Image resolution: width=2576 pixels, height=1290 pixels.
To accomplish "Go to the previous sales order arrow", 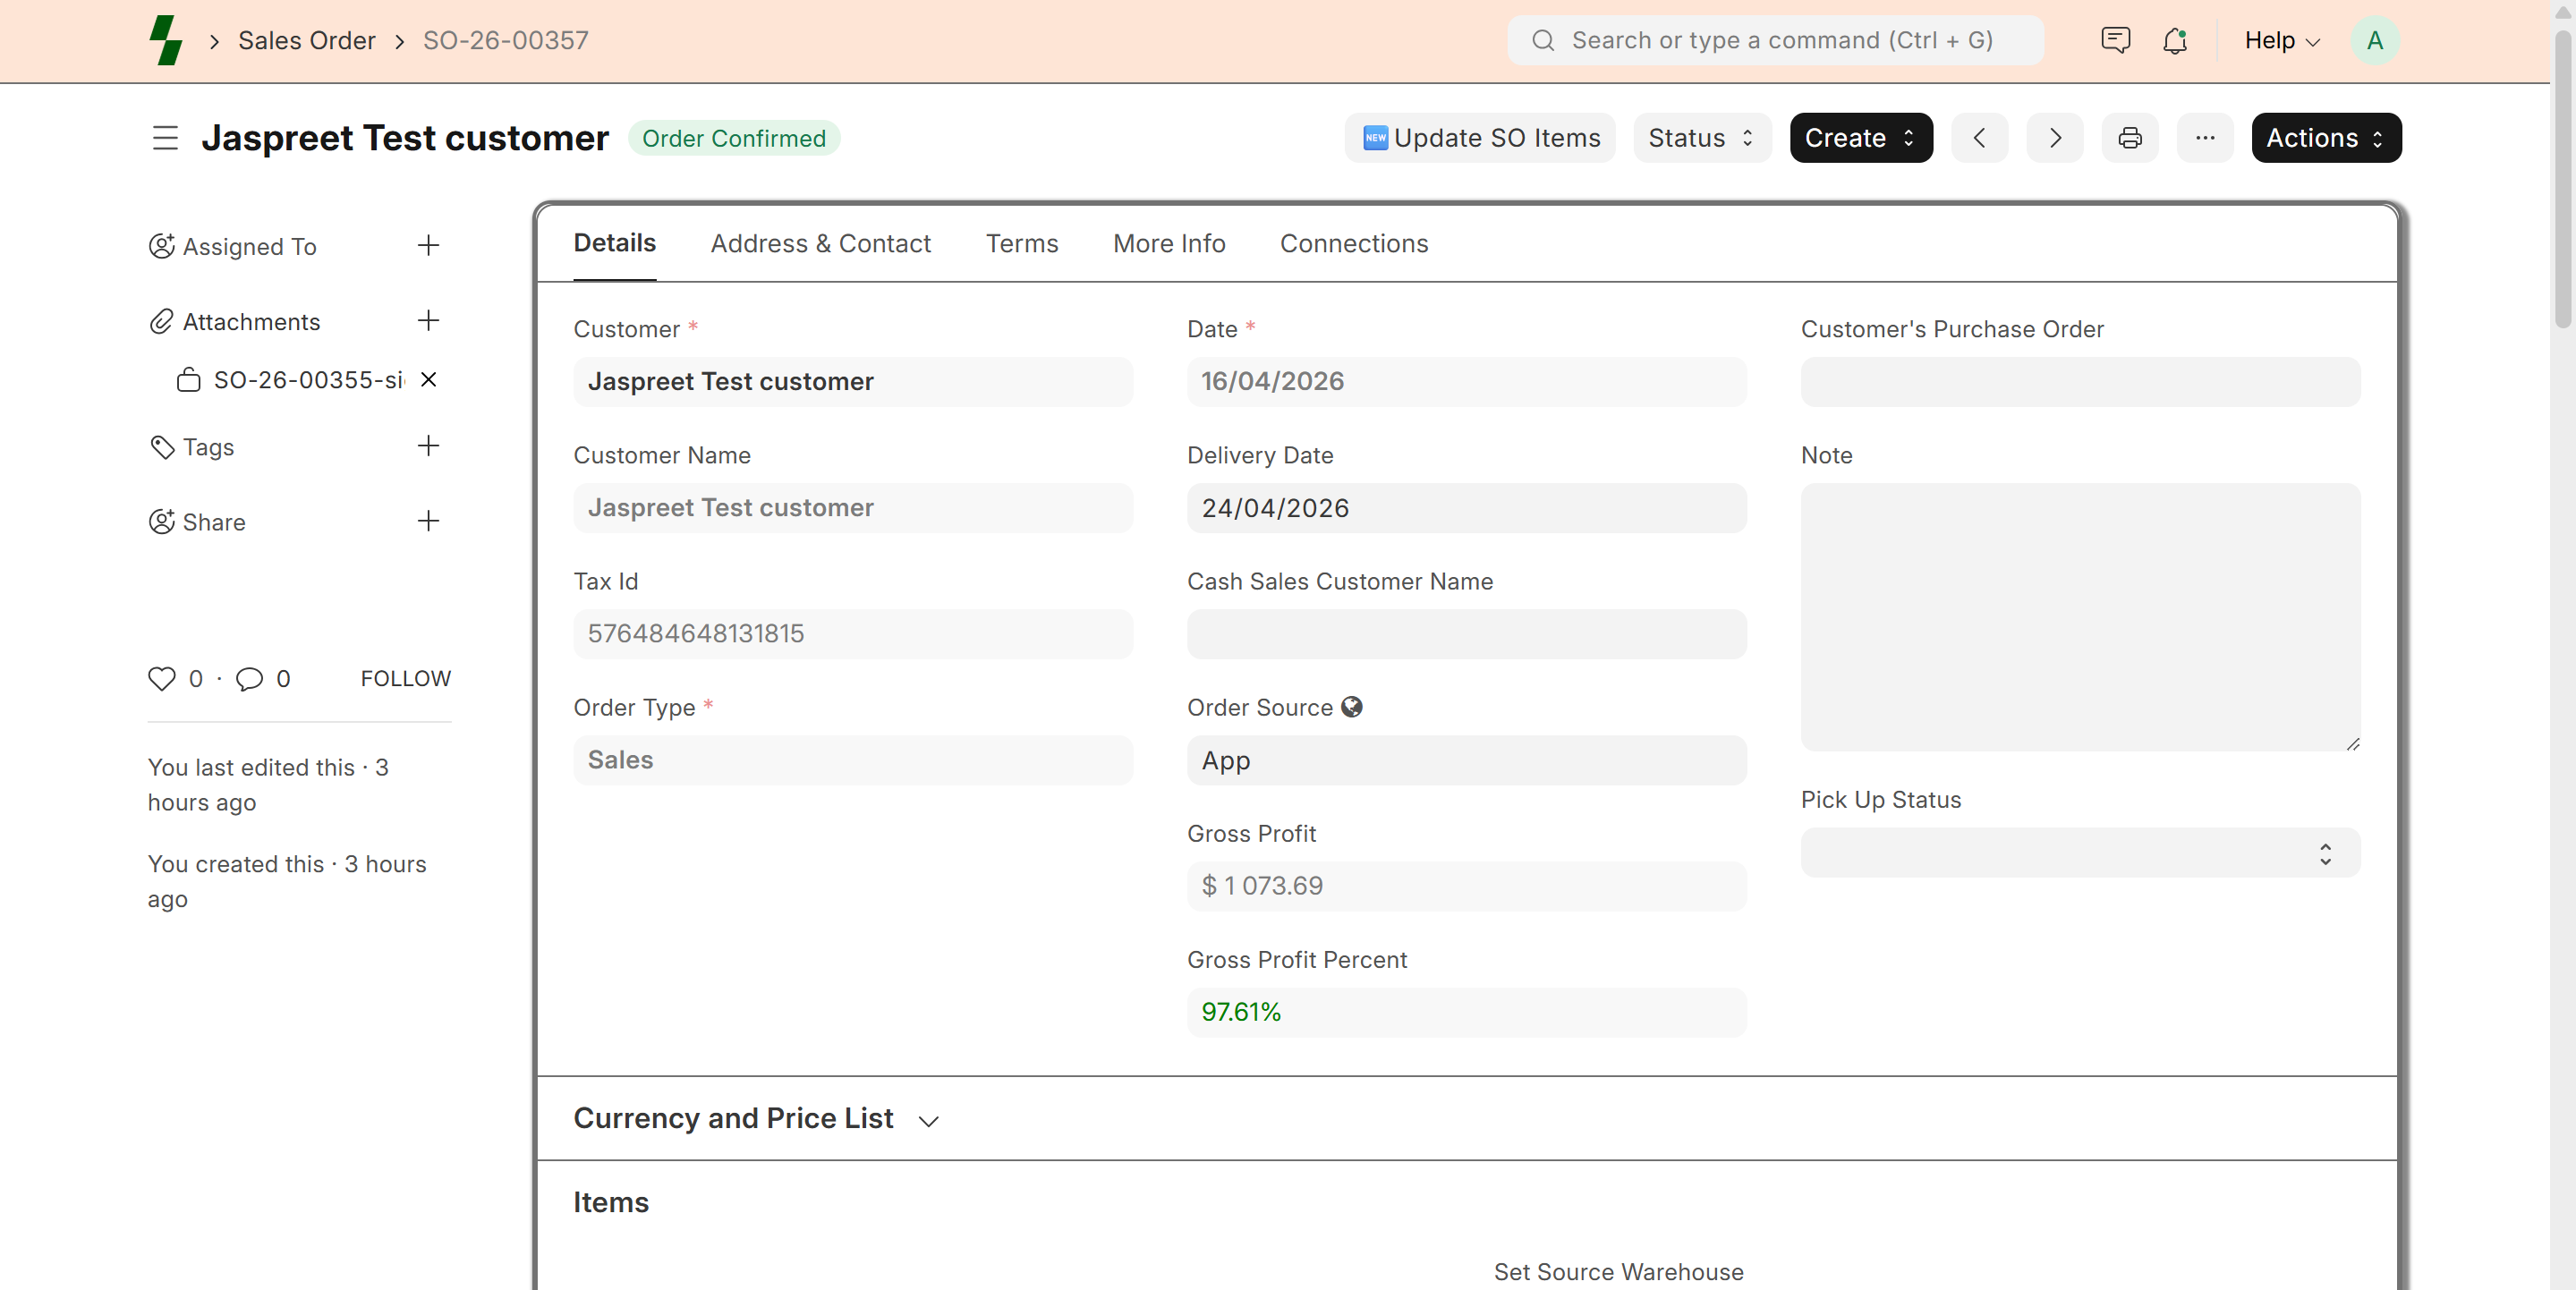I will click(x=1979, y=138).
